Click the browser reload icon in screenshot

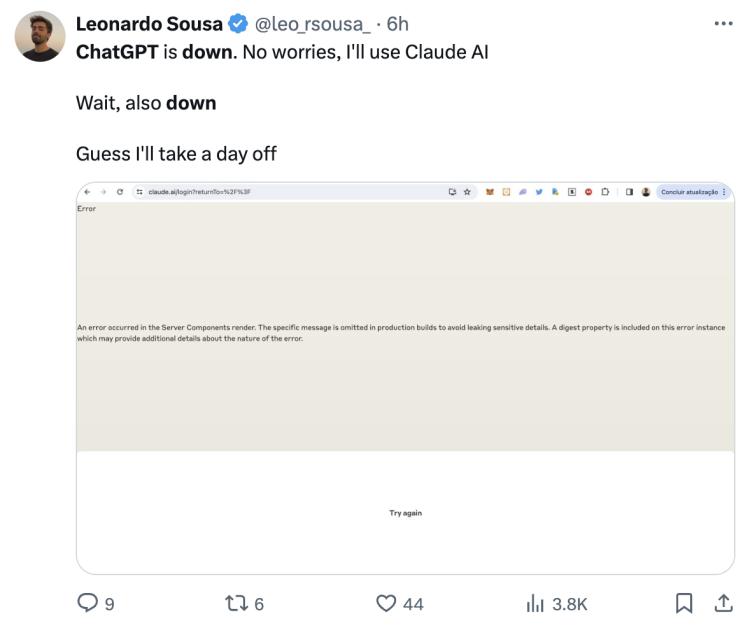click(120, 192)
